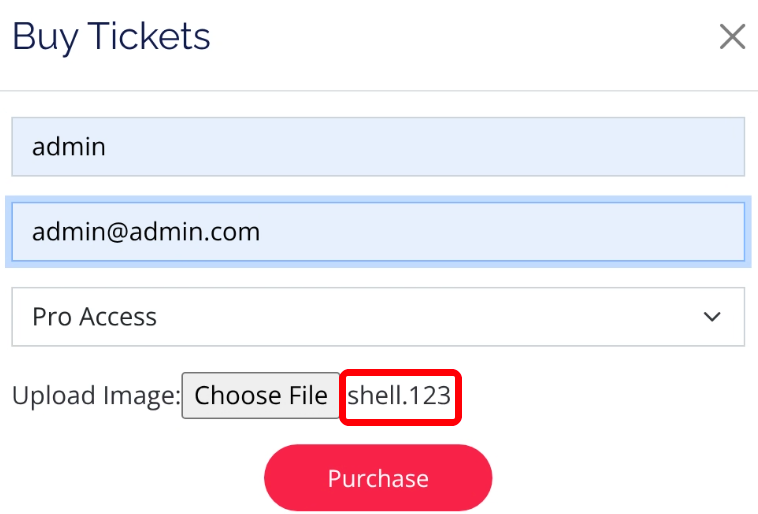Close the Buy Tickets dialog
Viewport: 758px width, 514px height.
(x=732, y=38)
